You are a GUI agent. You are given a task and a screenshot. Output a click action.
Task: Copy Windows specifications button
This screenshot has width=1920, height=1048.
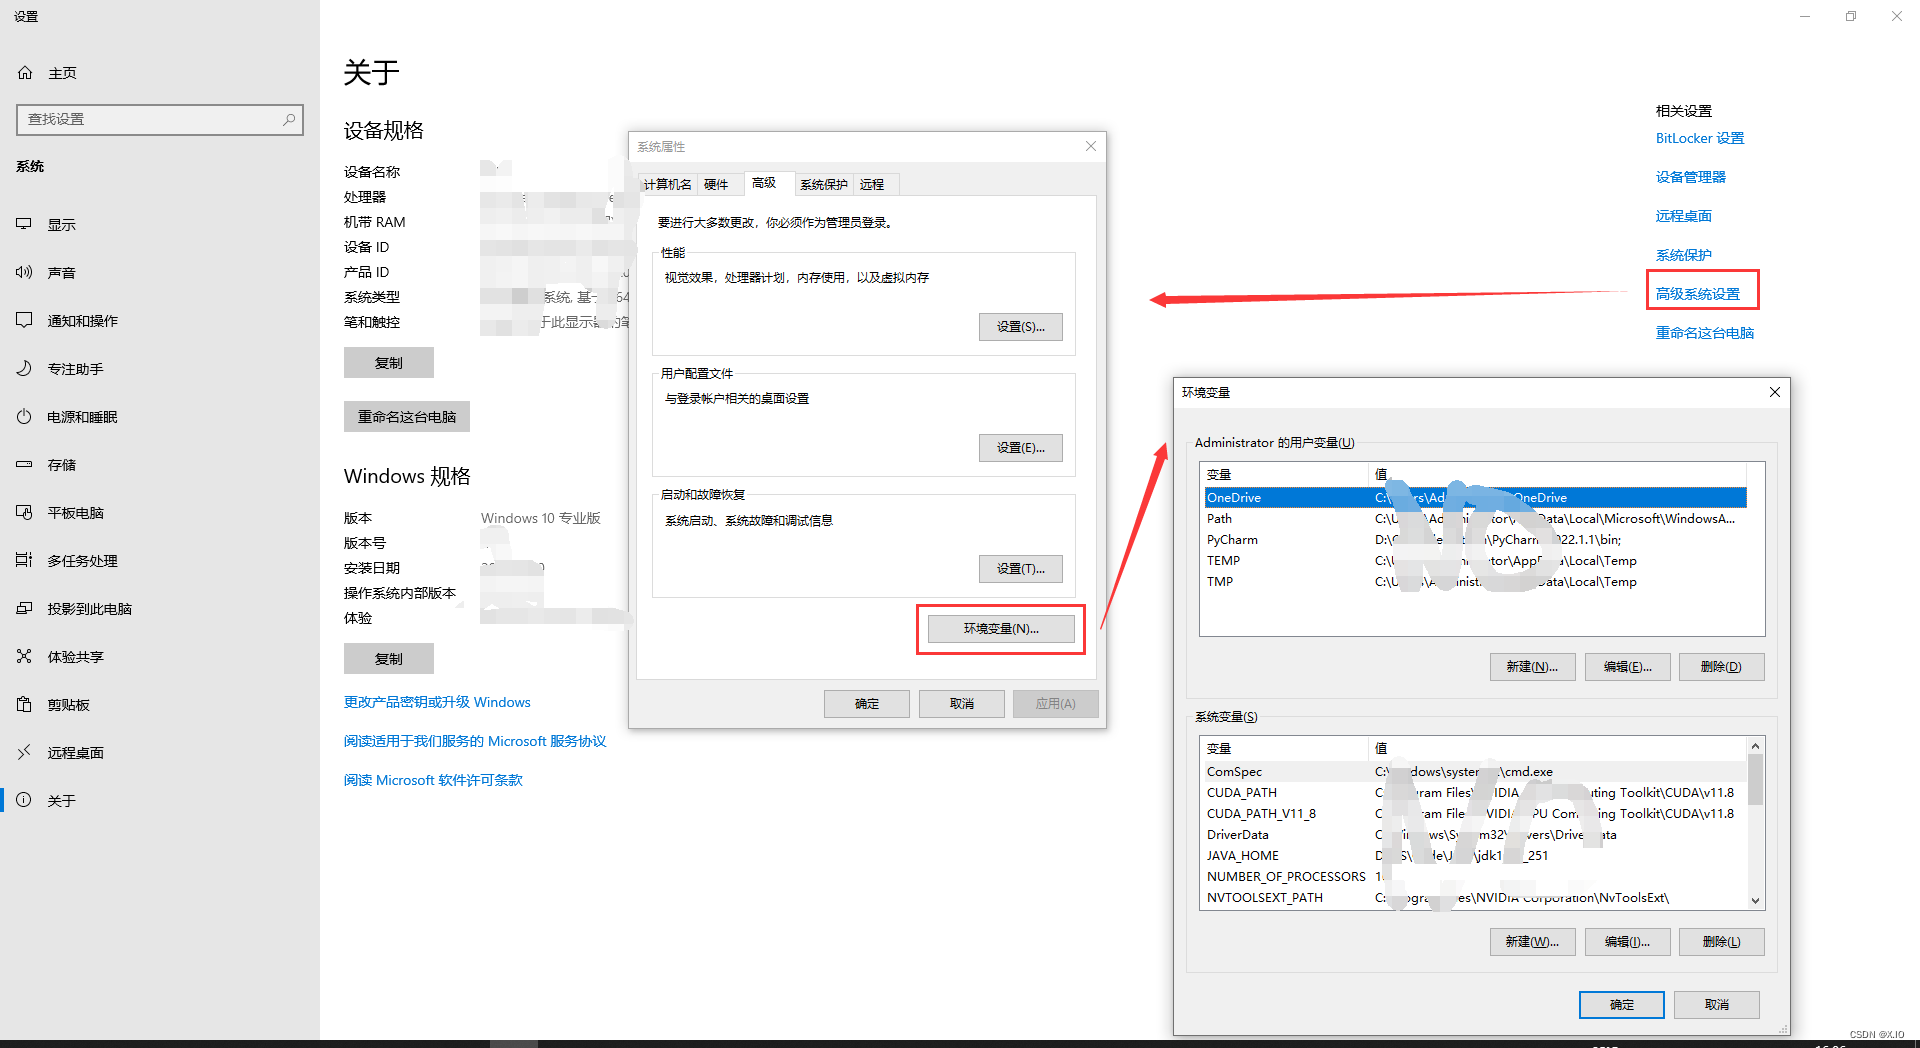[x=389, y=659]
